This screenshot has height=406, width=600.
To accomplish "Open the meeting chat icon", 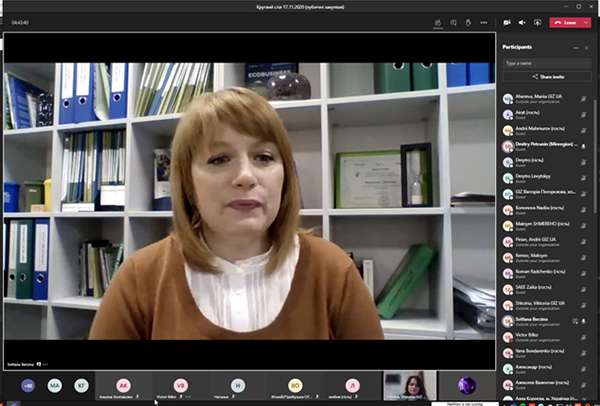I will click(453, 23).
